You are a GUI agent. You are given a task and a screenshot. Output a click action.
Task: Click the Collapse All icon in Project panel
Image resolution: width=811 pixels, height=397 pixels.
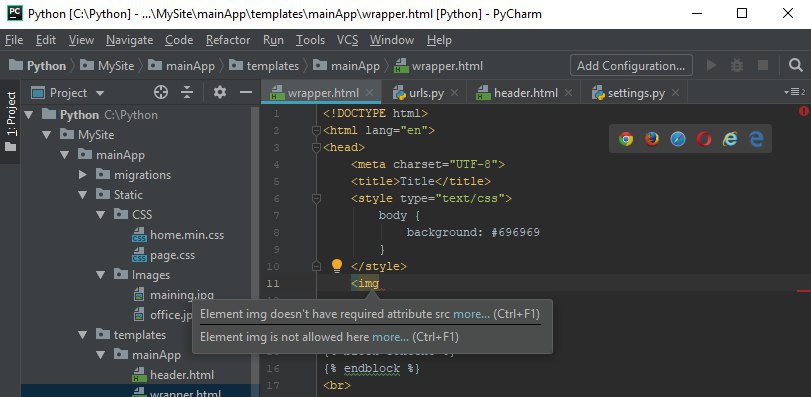[187, 93]
